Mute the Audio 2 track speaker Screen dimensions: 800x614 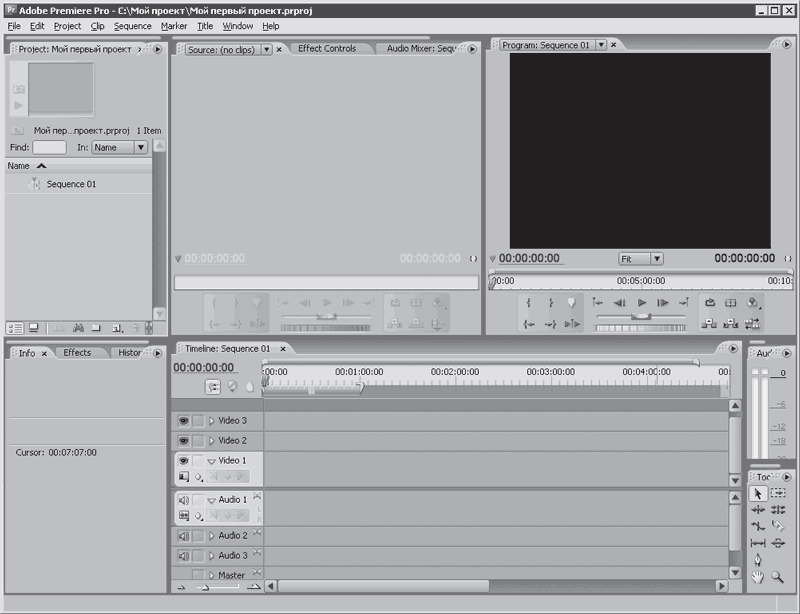click(x=183, y=536)
